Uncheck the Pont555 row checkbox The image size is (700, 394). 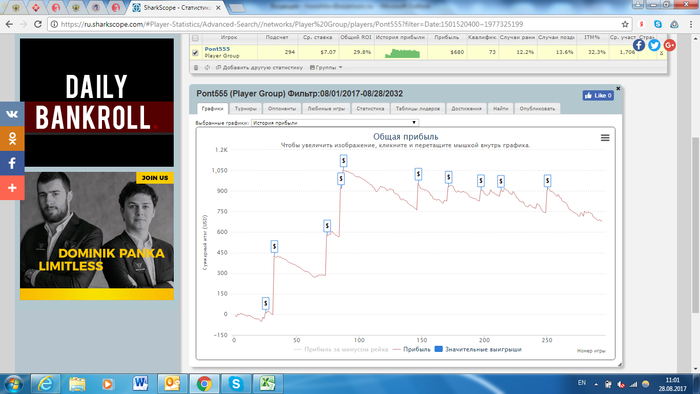click(x=195, y=52)
